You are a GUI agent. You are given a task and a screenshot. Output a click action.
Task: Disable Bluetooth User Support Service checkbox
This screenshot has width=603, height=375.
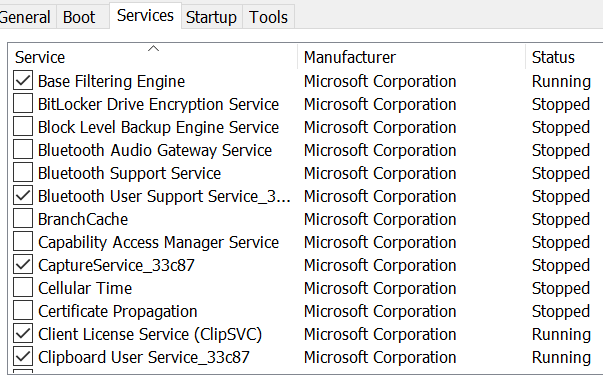pos(23,196)
